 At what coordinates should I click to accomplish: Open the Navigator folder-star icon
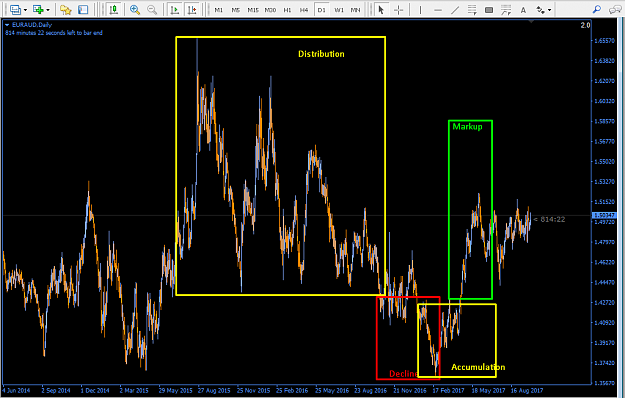(66, 10)
